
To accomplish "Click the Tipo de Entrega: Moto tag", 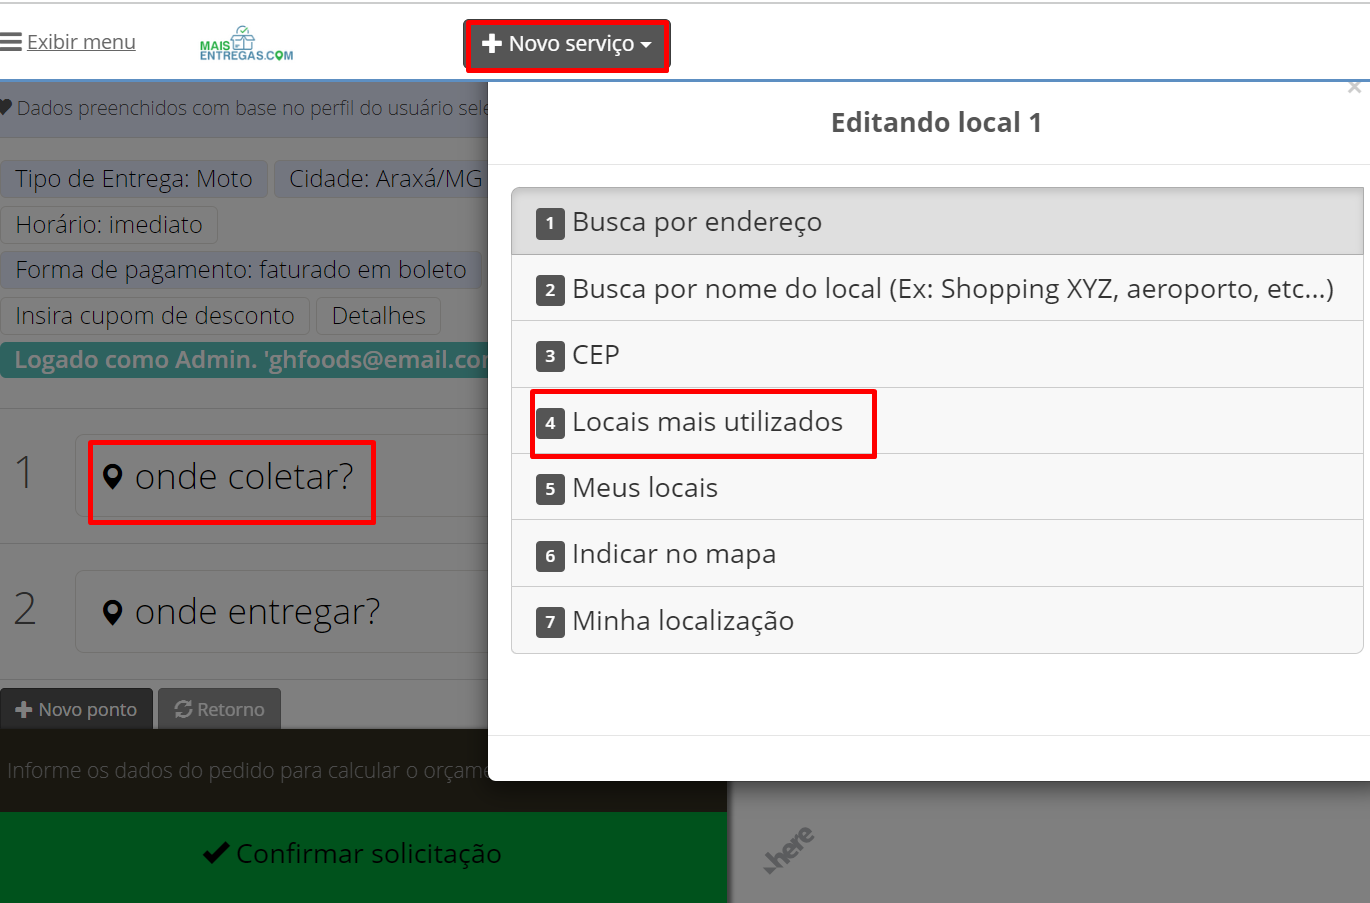I will 134,179.
